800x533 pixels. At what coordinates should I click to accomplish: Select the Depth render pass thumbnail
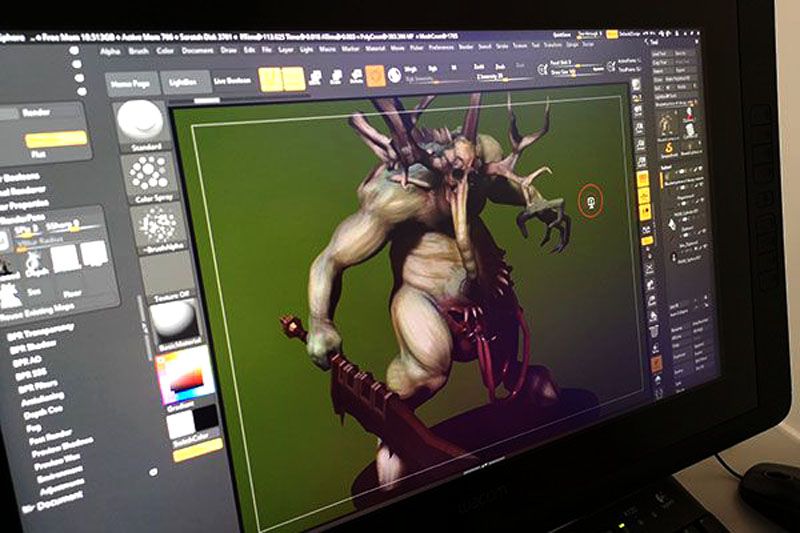coord(36,264)
